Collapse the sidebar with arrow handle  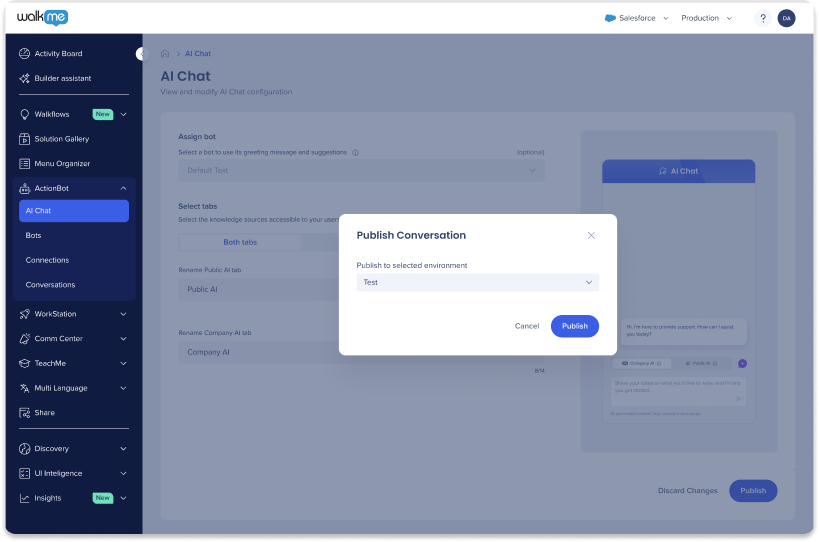click(141, 54)
